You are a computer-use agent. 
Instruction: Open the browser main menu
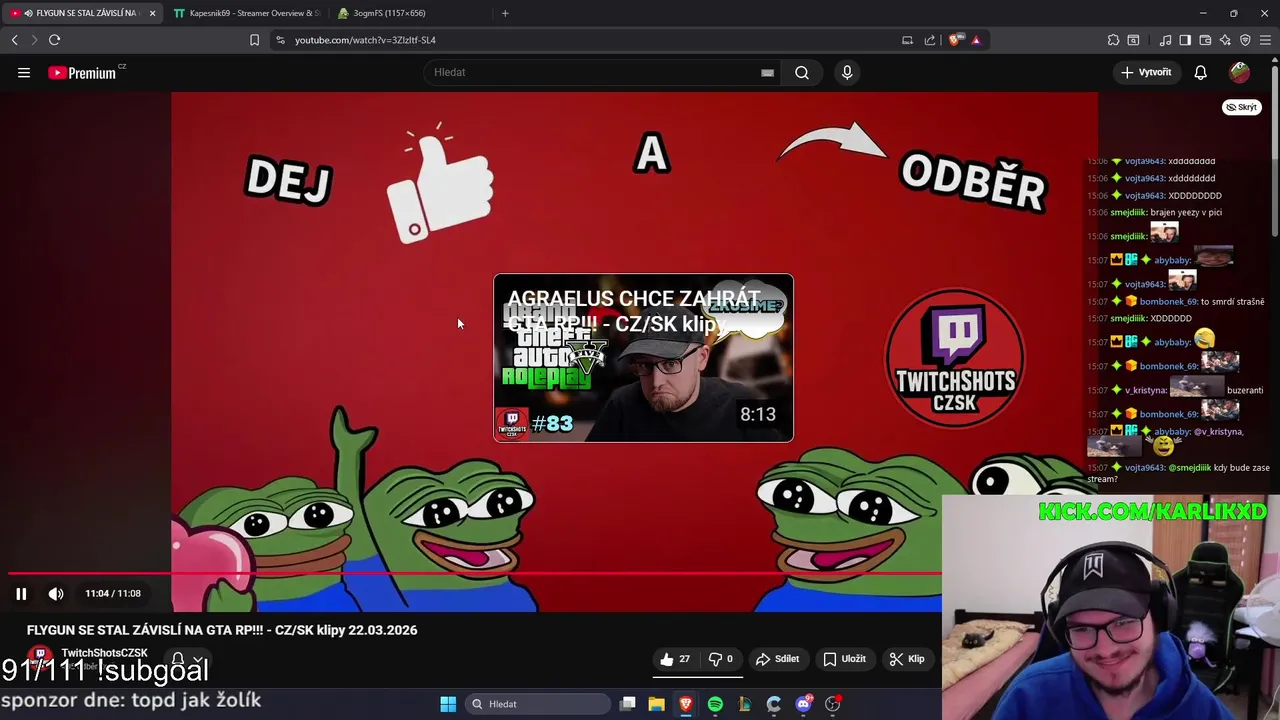pos(1265,40)
